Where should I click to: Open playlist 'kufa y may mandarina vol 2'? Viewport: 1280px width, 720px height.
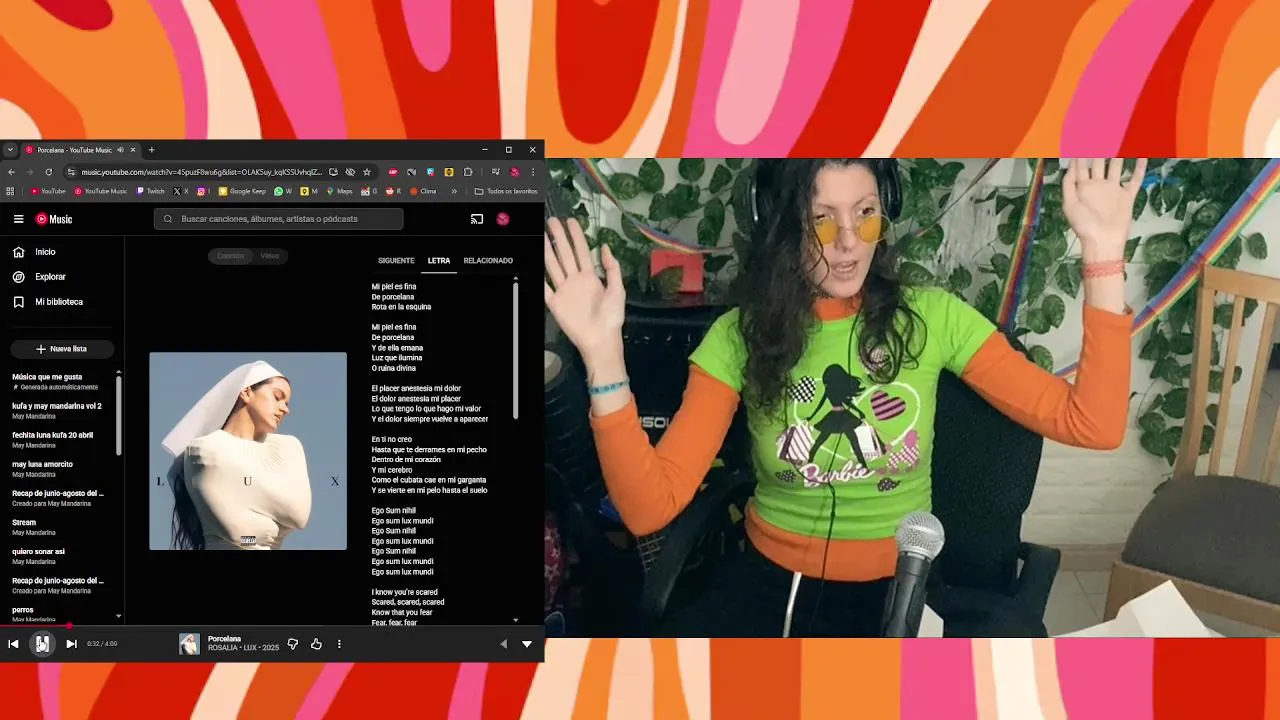pyautogui.click(x=58, y=411)
